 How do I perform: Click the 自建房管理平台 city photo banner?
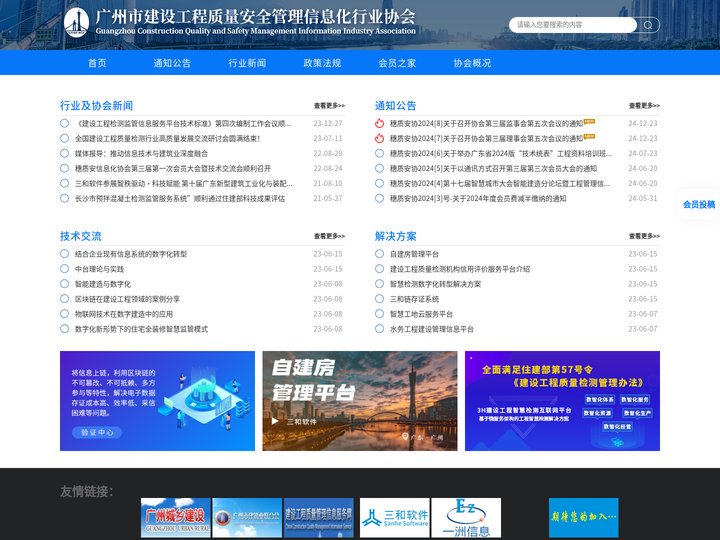pyautogui.click(x=360, y=401)
